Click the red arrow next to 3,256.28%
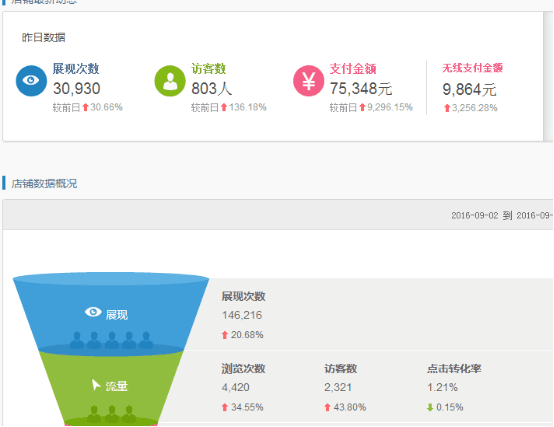554x427 pixels. pyautogui.click(x=447, y=108)
